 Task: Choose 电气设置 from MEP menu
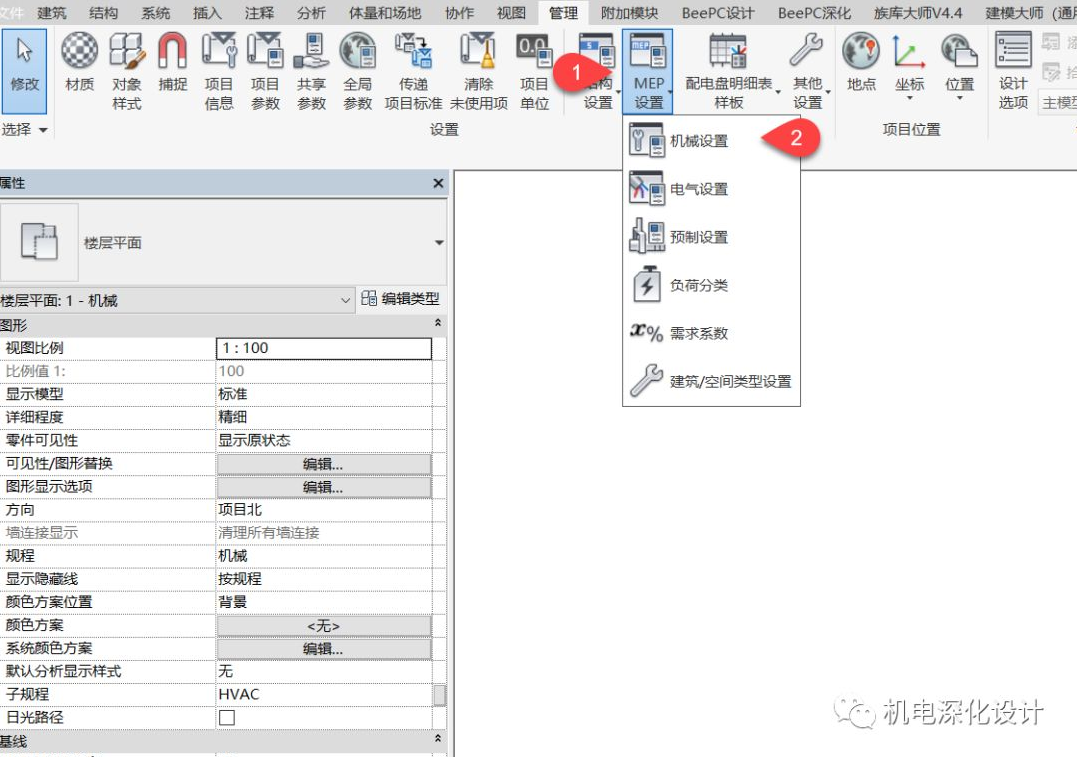coord(712,189)
